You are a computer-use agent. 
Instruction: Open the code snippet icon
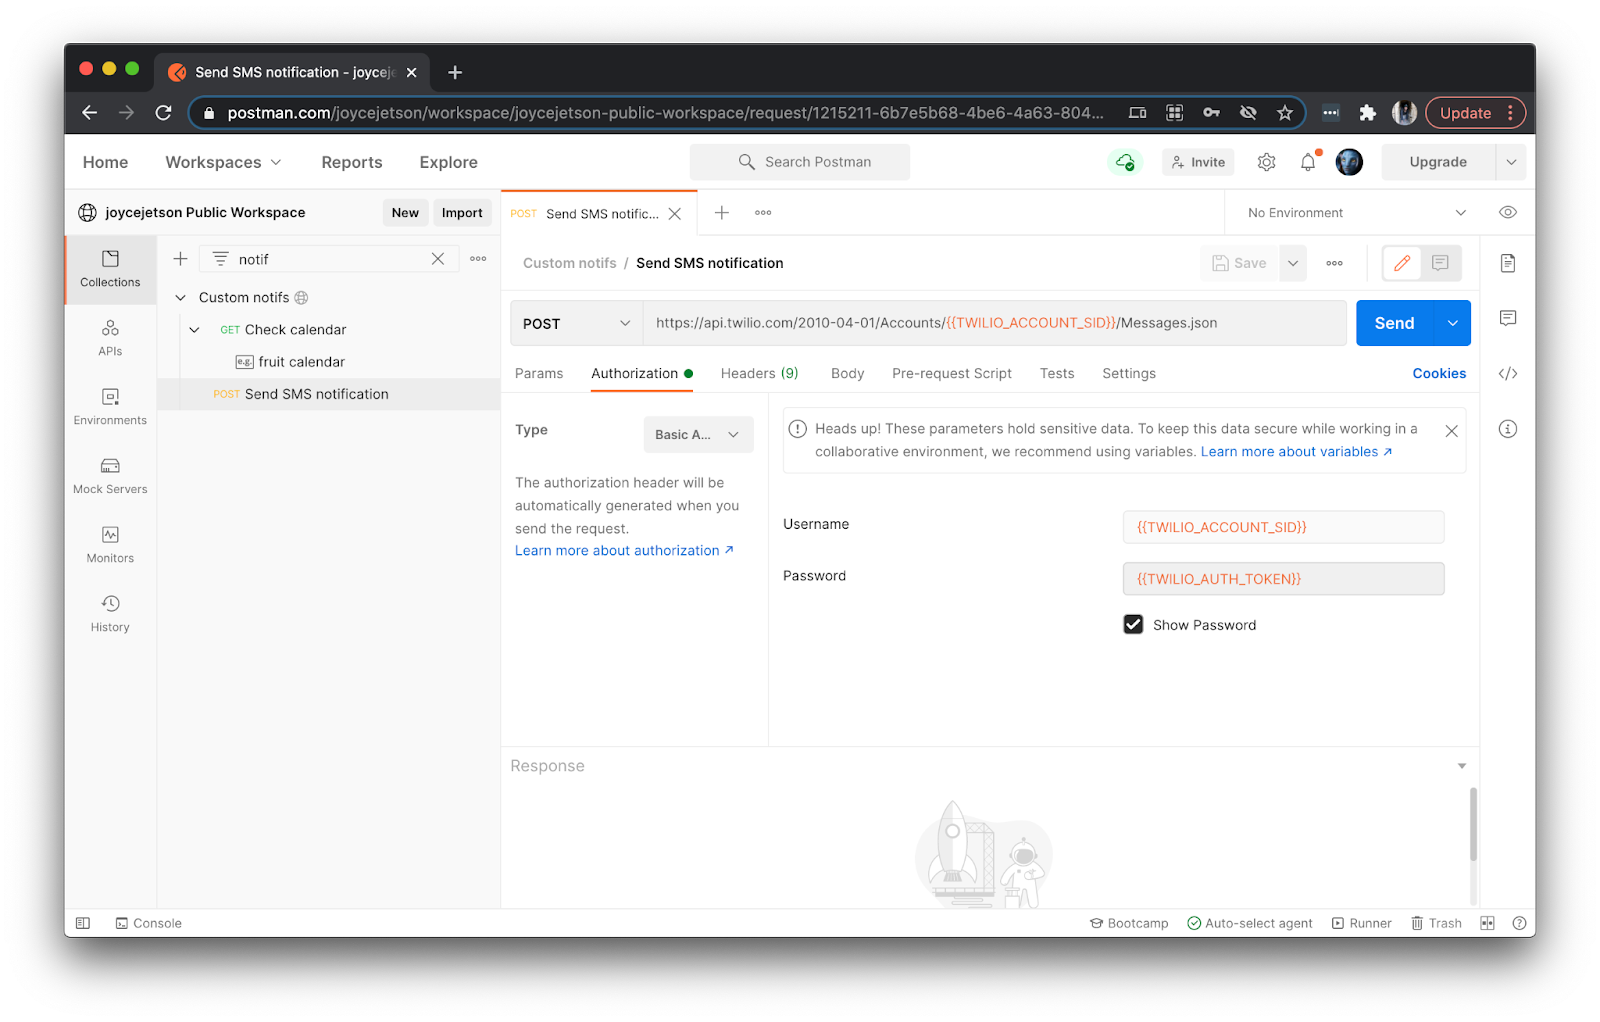click(1508, 373)
